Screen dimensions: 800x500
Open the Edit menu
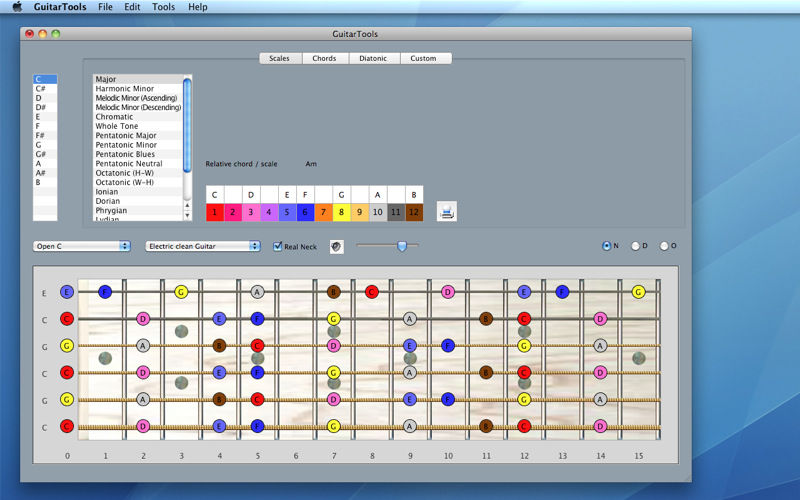click(x=132, y=7)
